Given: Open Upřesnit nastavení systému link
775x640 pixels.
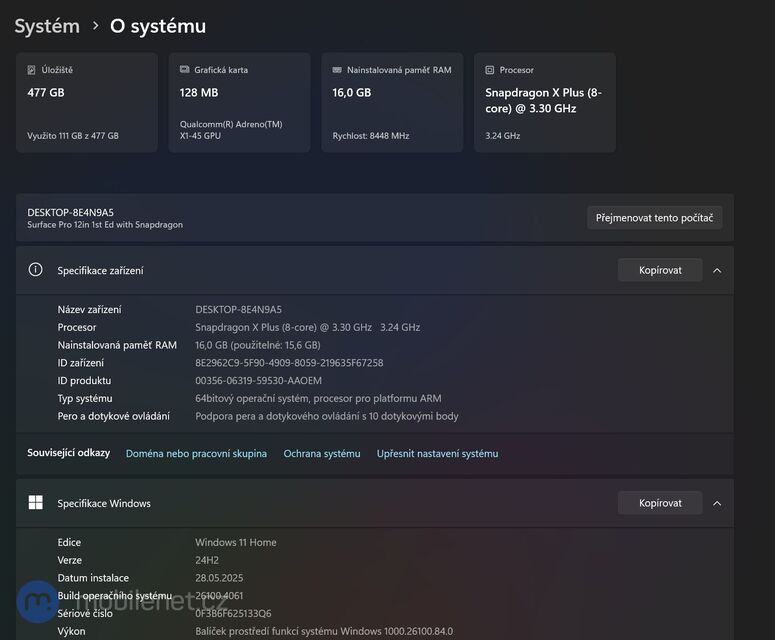Looking at the screenshot, I should pos(437,454).
